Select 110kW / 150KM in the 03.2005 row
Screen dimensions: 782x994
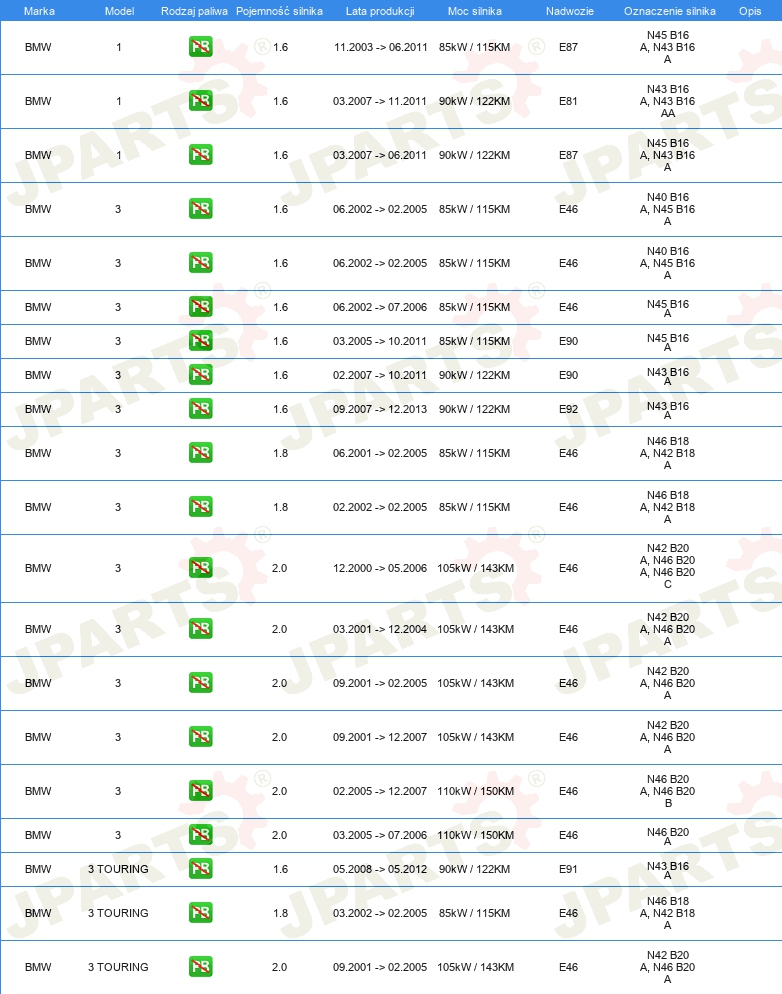pyautogui.click(x=475, y=835)
